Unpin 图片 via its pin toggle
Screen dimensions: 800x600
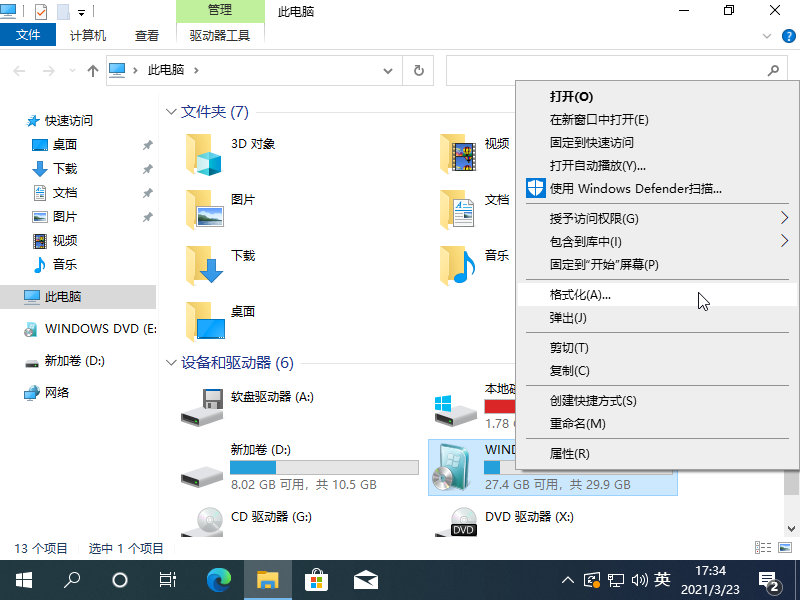[147, 216]
